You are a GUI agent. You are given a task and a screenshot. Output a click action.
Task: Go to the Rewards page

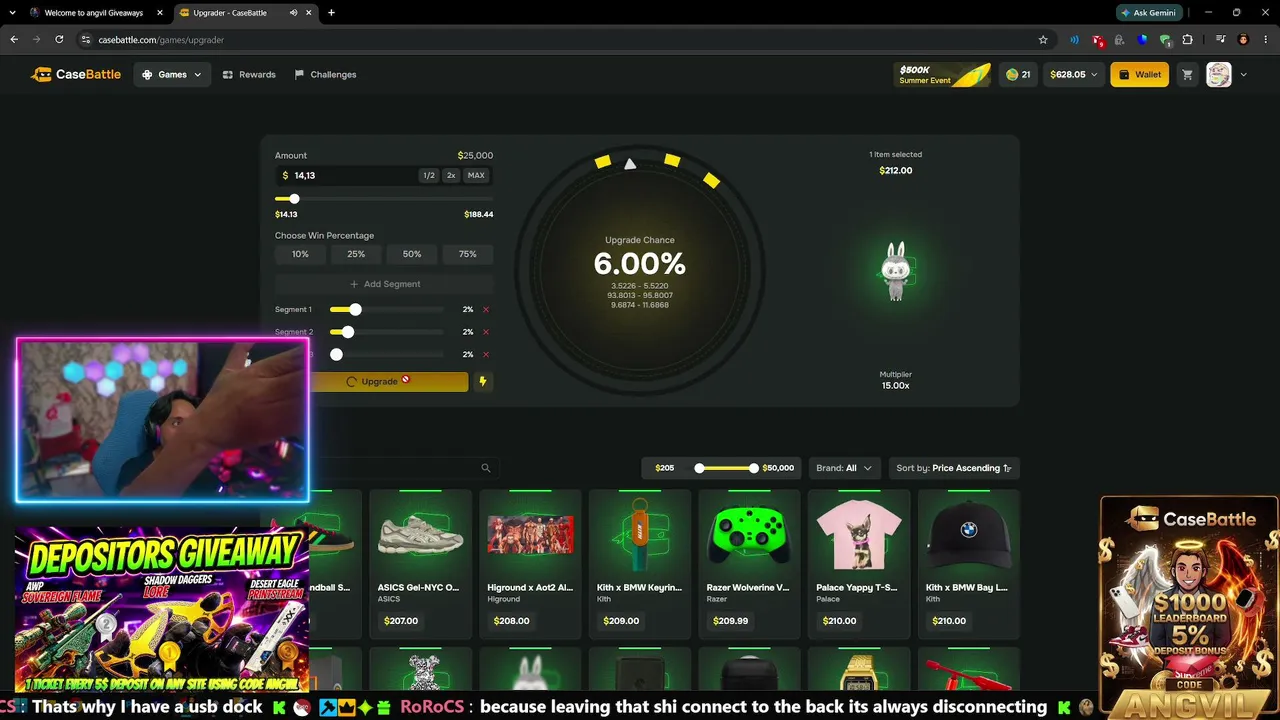(249, 74)
